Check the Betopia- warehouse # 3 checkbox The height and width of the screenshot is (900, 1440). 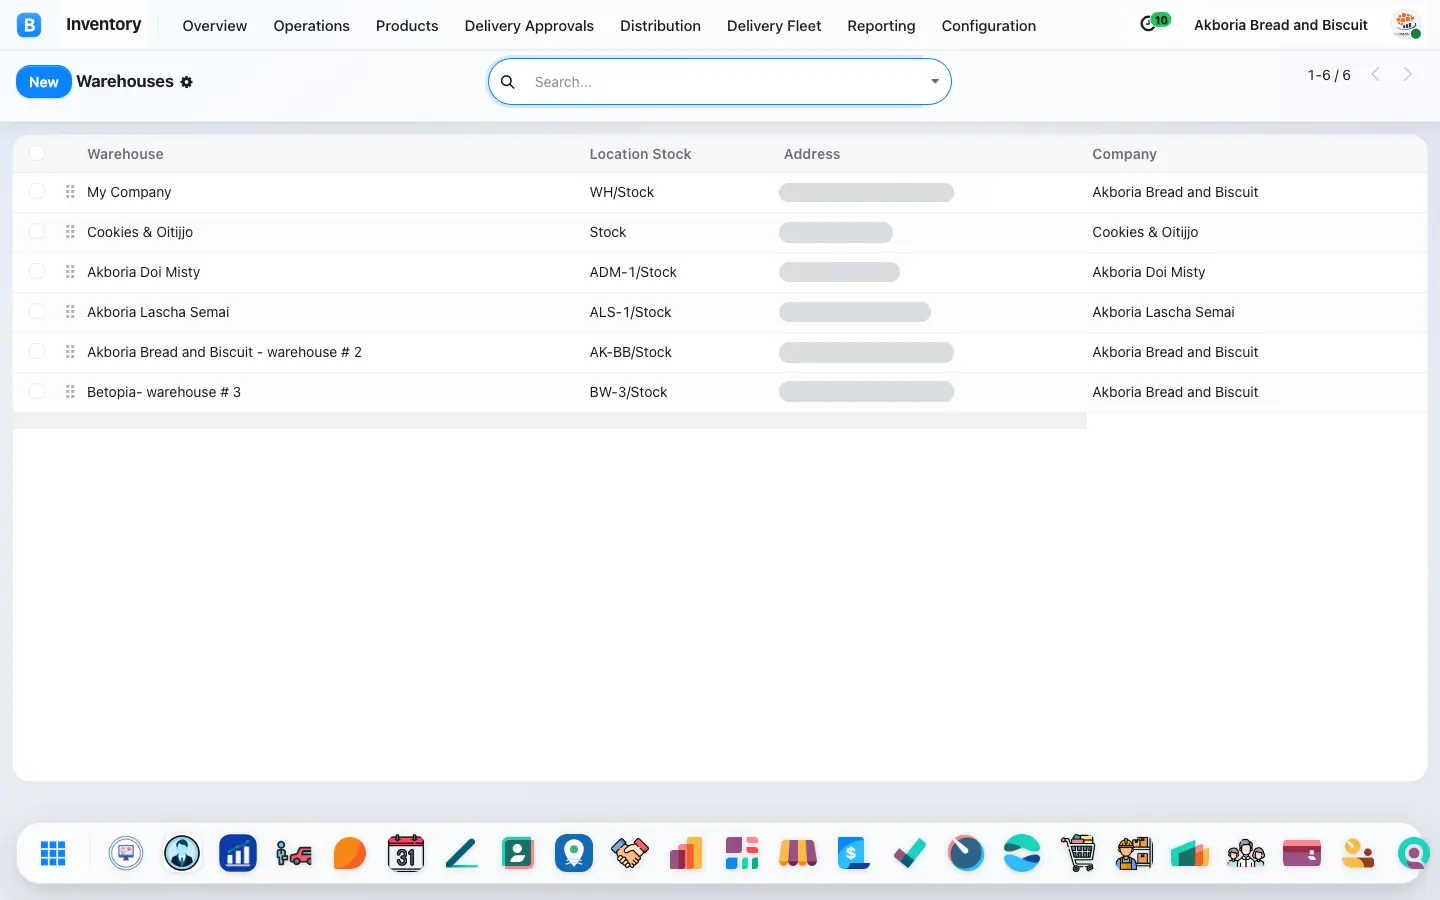[x=37, y=391]
